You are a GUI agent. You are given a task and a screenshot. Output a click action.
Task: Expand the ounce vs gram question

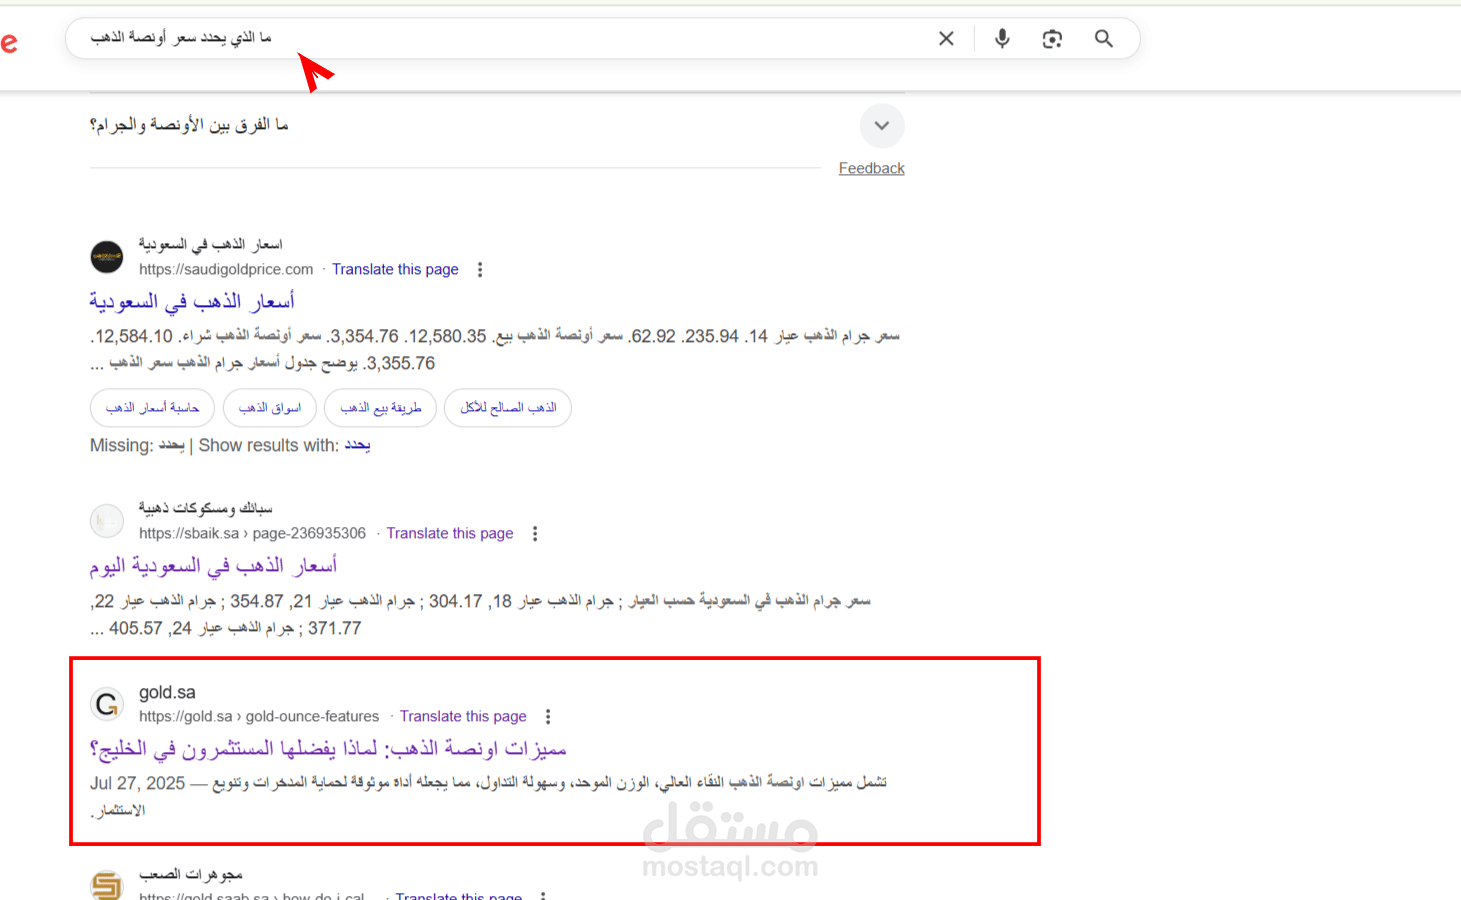point(882,126)
